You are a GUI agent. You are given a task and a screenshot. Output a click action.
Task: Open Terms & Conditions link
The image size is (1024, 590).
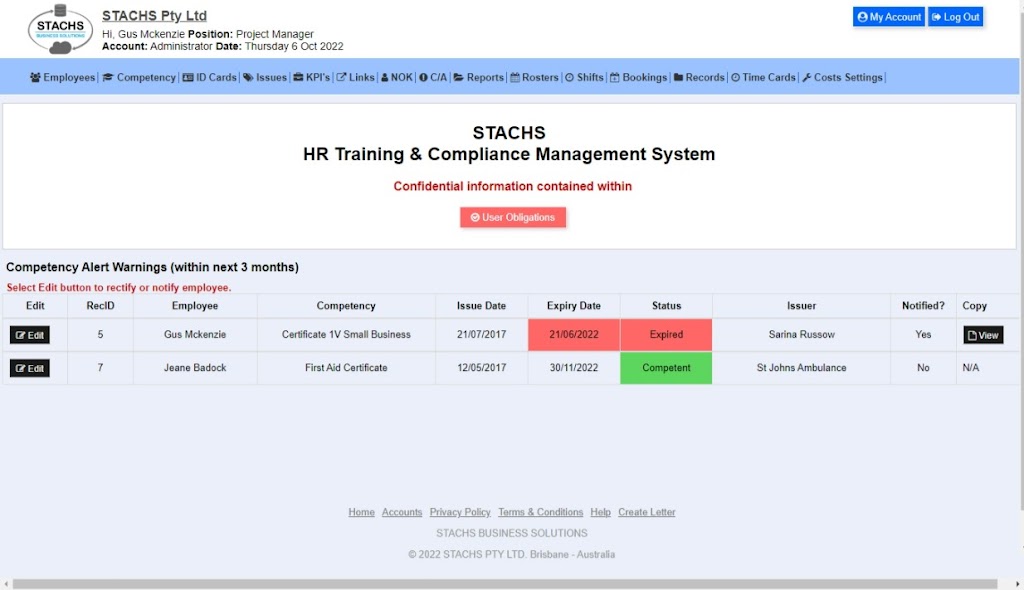coord(540,512)
